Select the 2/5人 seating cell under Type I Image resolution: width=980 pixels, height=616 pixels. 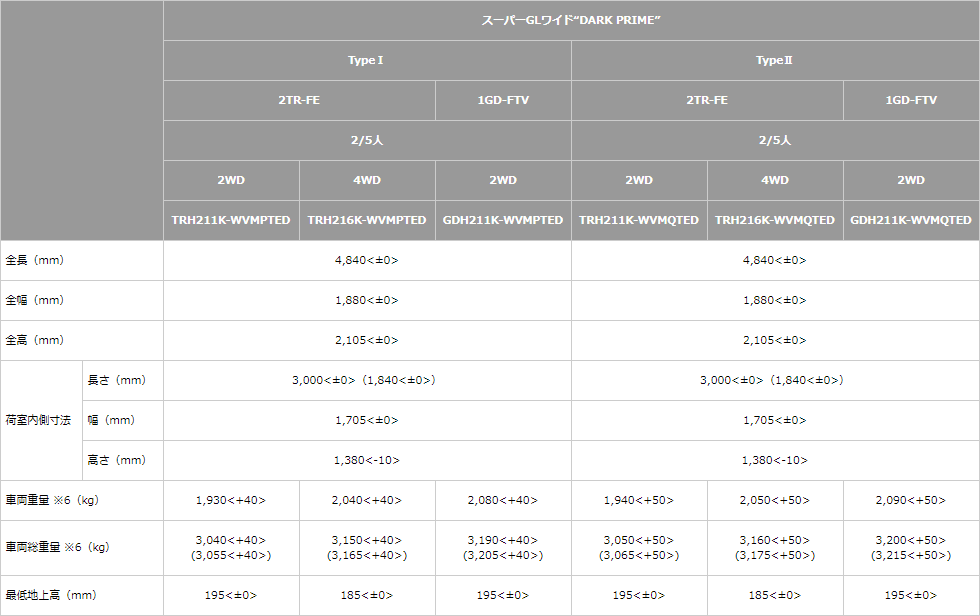click(x=367, y=140)
